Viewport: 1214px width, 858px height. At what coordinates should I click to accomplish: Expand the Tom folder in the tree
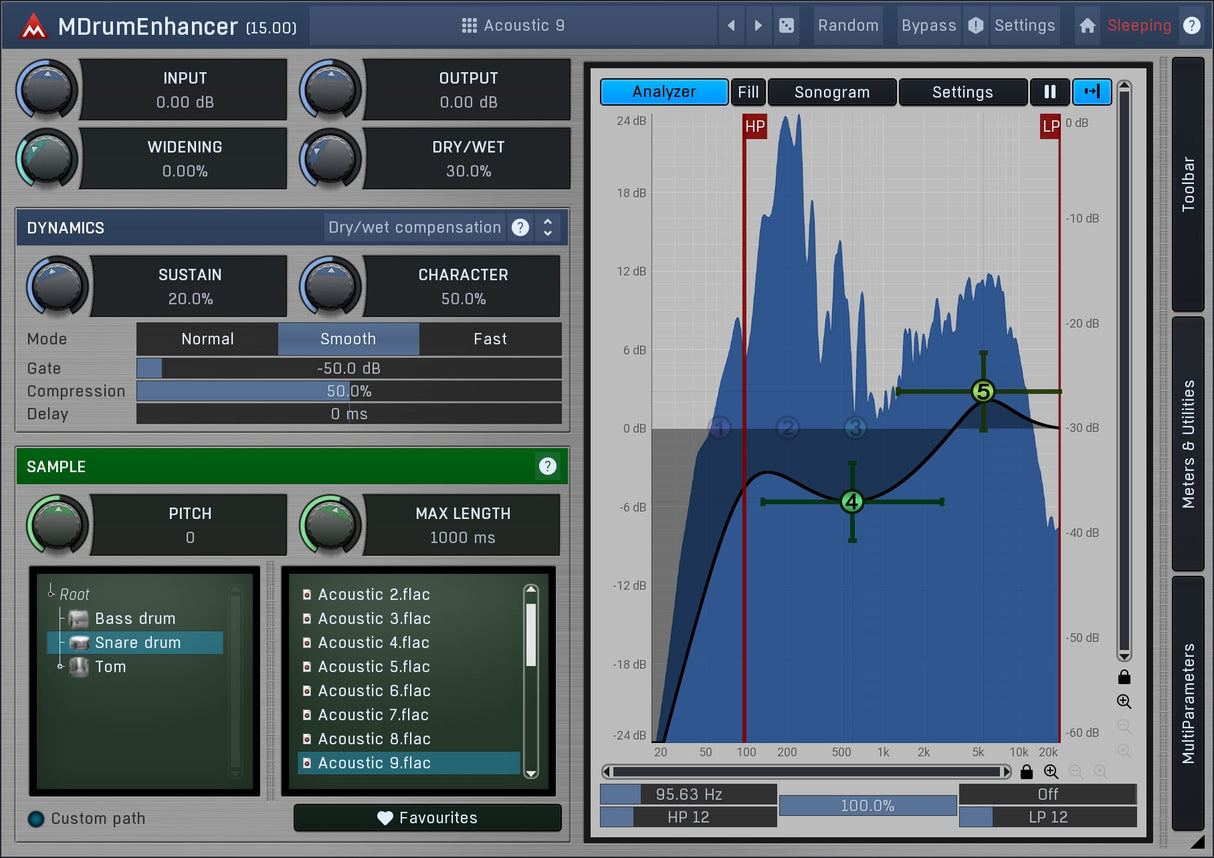[x=61, y=667]
